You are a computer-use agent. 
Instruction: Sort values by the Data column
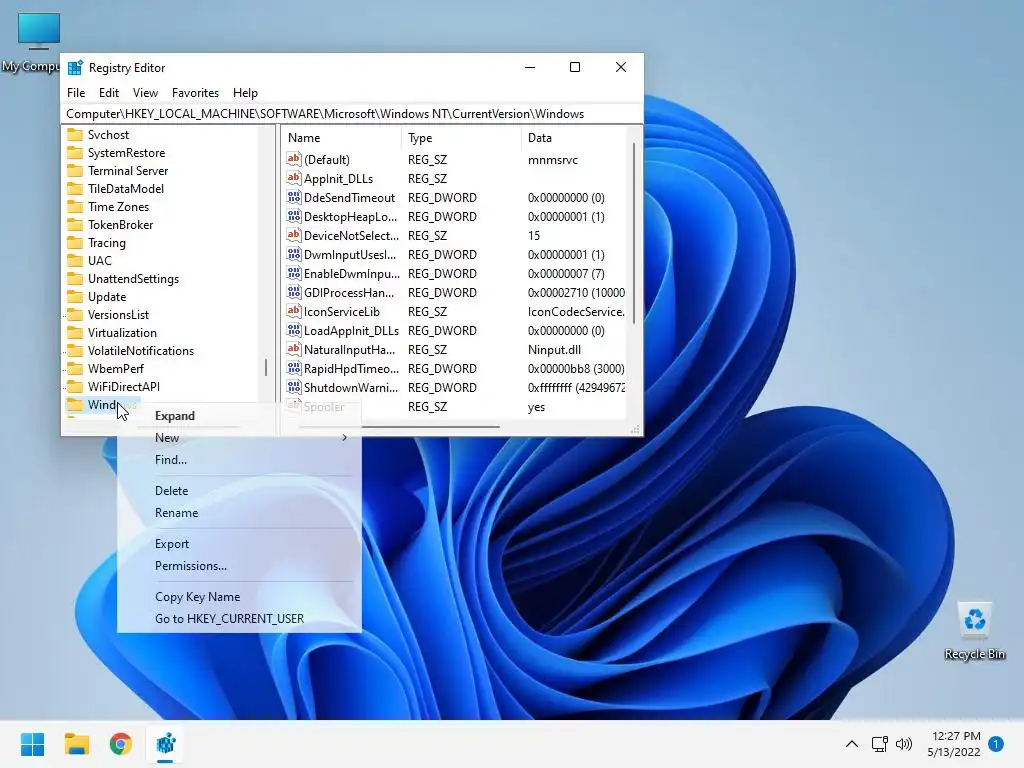click(575, 138)
